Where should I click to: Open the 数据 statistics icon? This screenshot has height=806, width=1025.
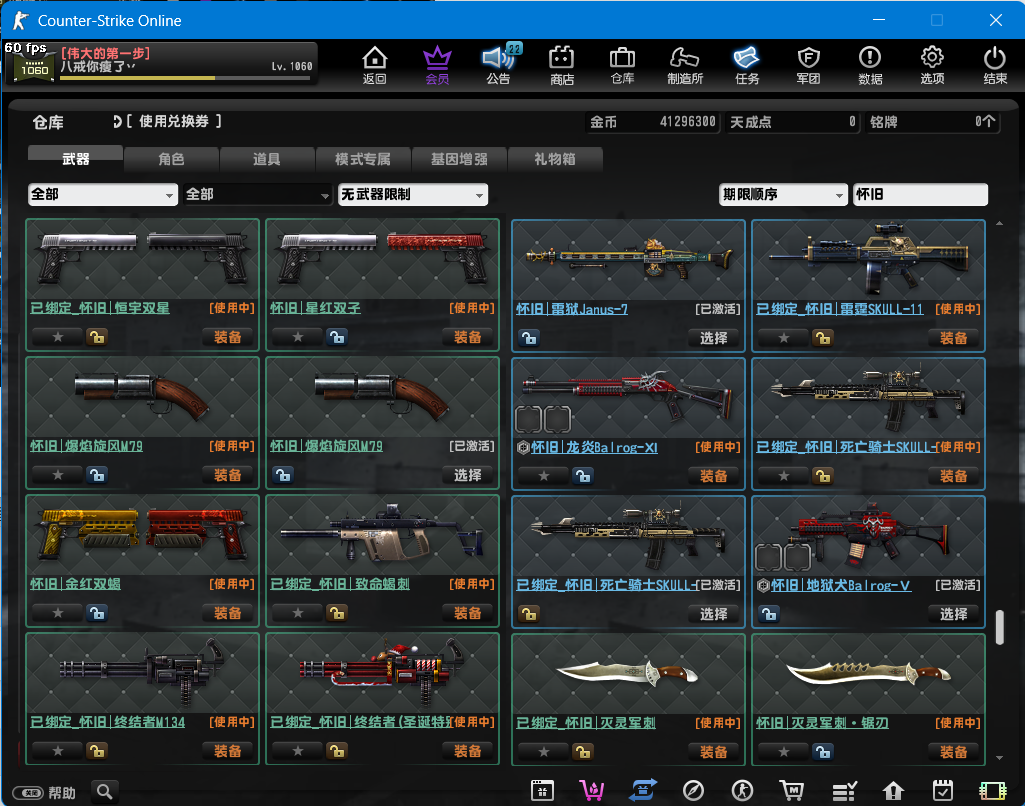tap(870, 65)
